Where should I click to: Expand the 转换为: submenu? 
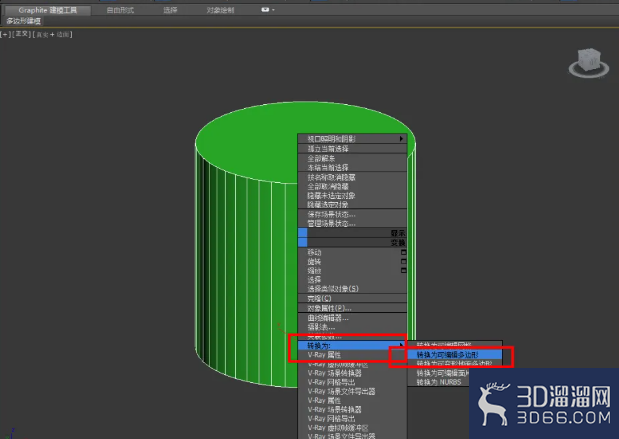(x=352, y=345)
